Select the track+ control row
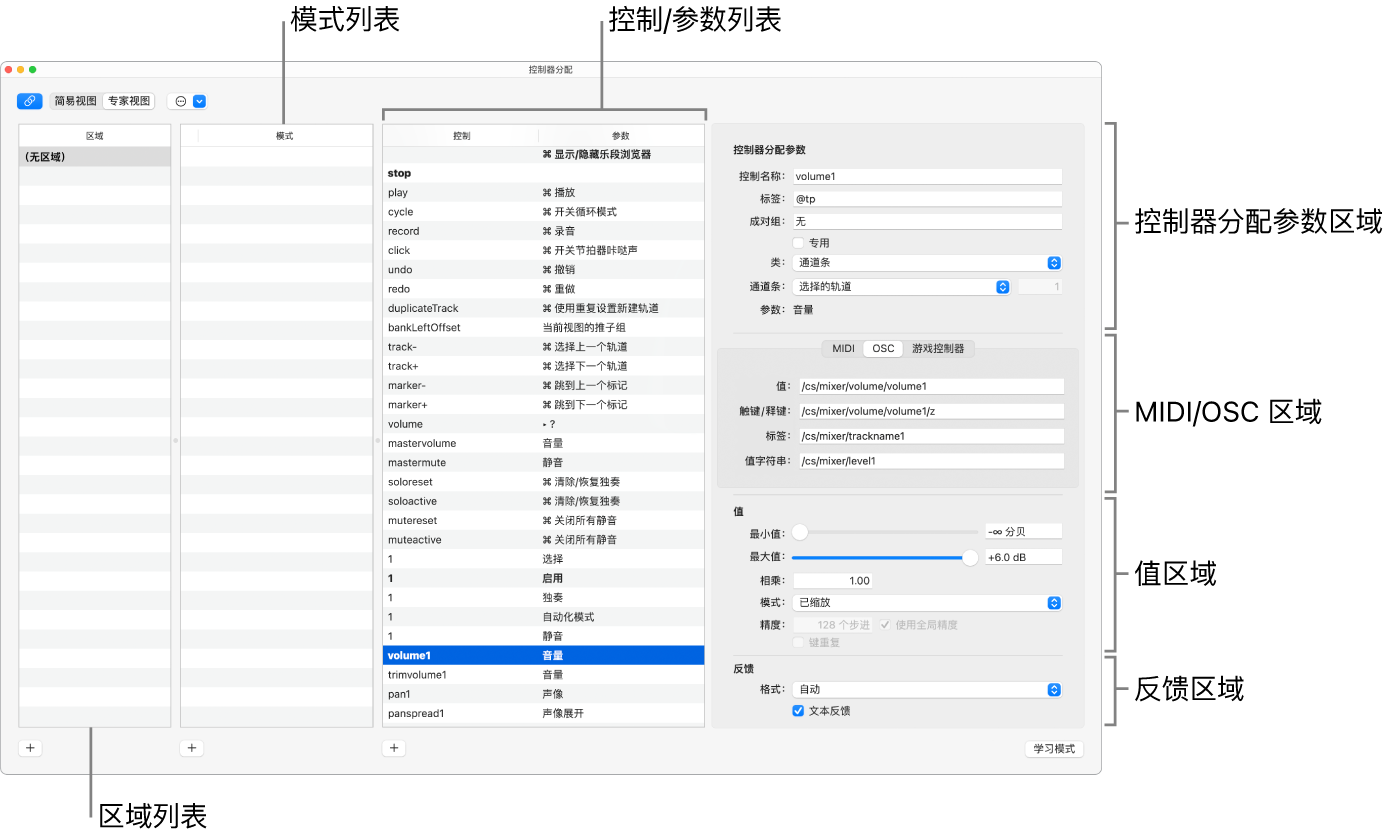The width and height of the screenshot is (1394, 835). click(x=544, y=366)
